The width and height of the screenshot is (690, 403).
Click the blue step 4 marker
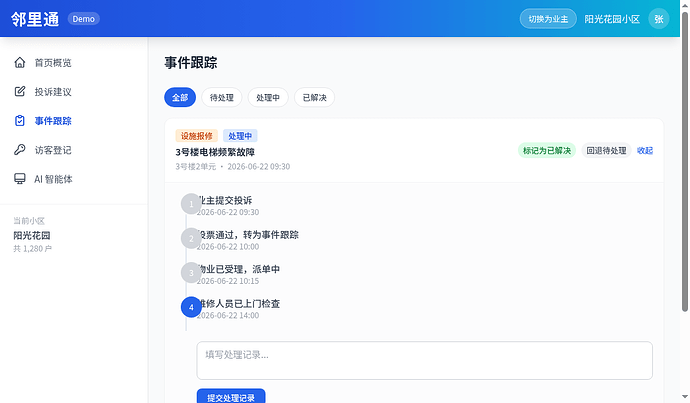[x=191, y=307]
